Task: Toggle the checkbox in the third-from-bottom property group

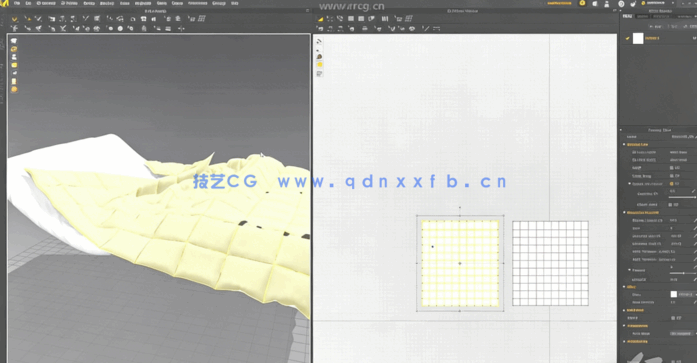Action: [673, 318]
